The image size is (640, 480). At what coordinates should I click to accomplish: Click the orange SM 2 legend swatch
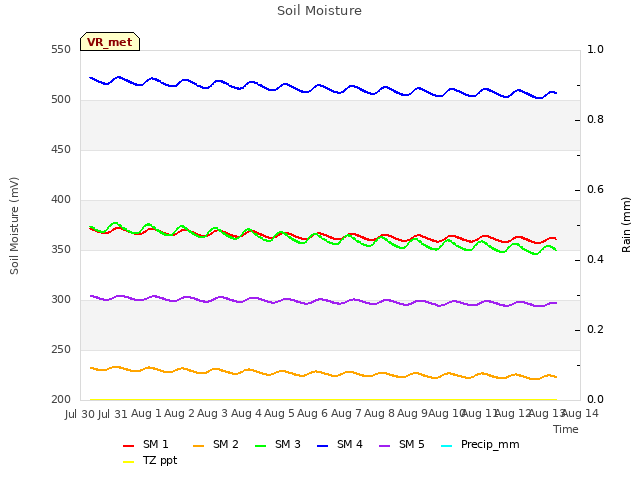pyautogui.click(x=199, y=446)
